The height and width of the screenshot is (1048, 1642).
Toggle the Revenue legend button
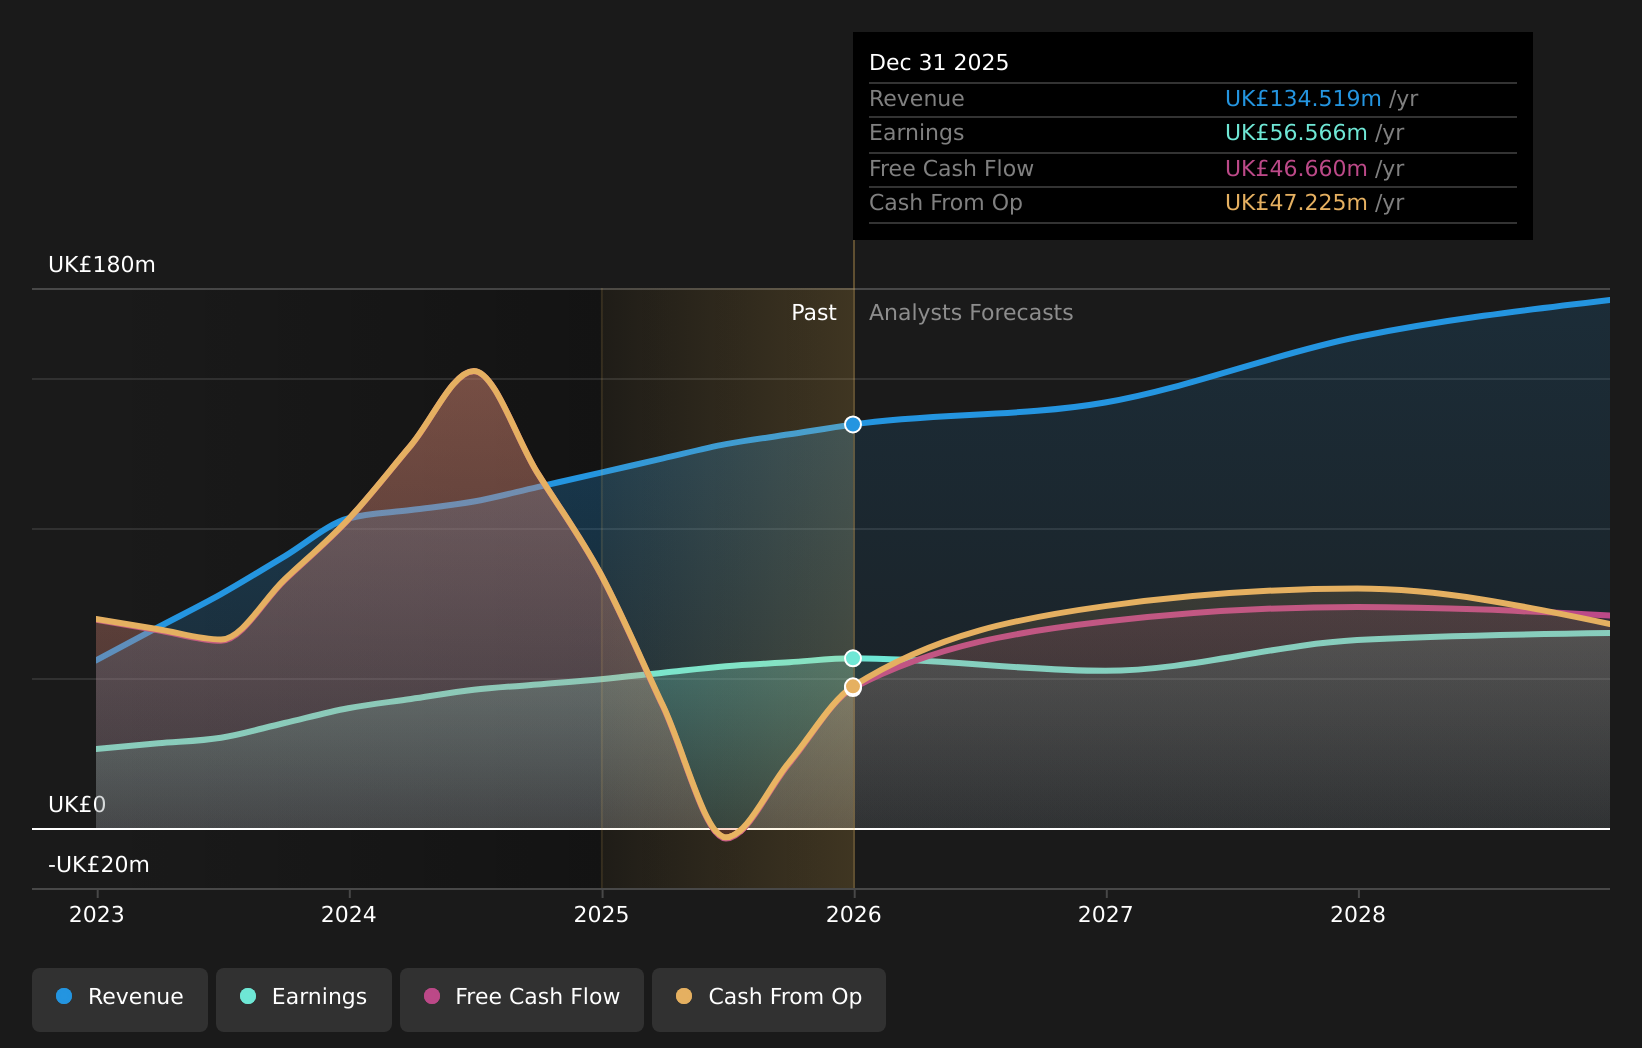coord(120,999)
